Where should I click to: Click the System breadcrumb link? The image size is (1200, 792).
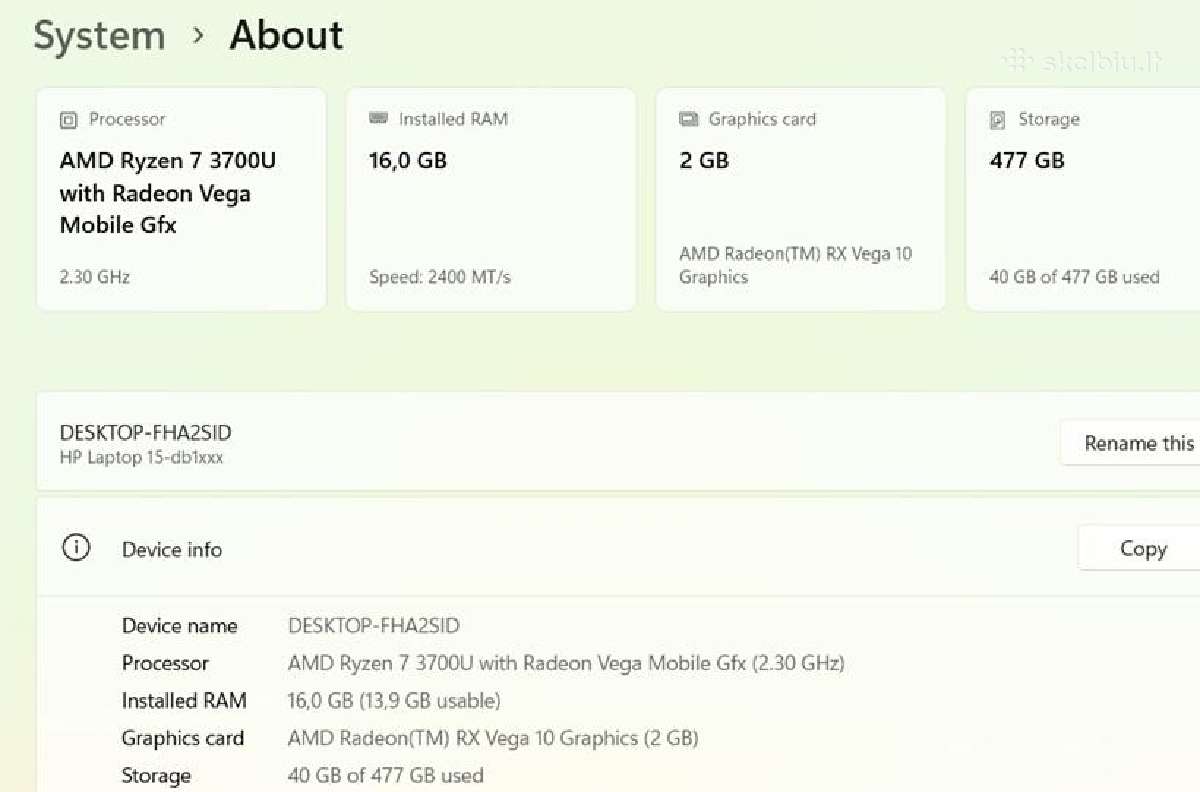(x=99, y=36)
